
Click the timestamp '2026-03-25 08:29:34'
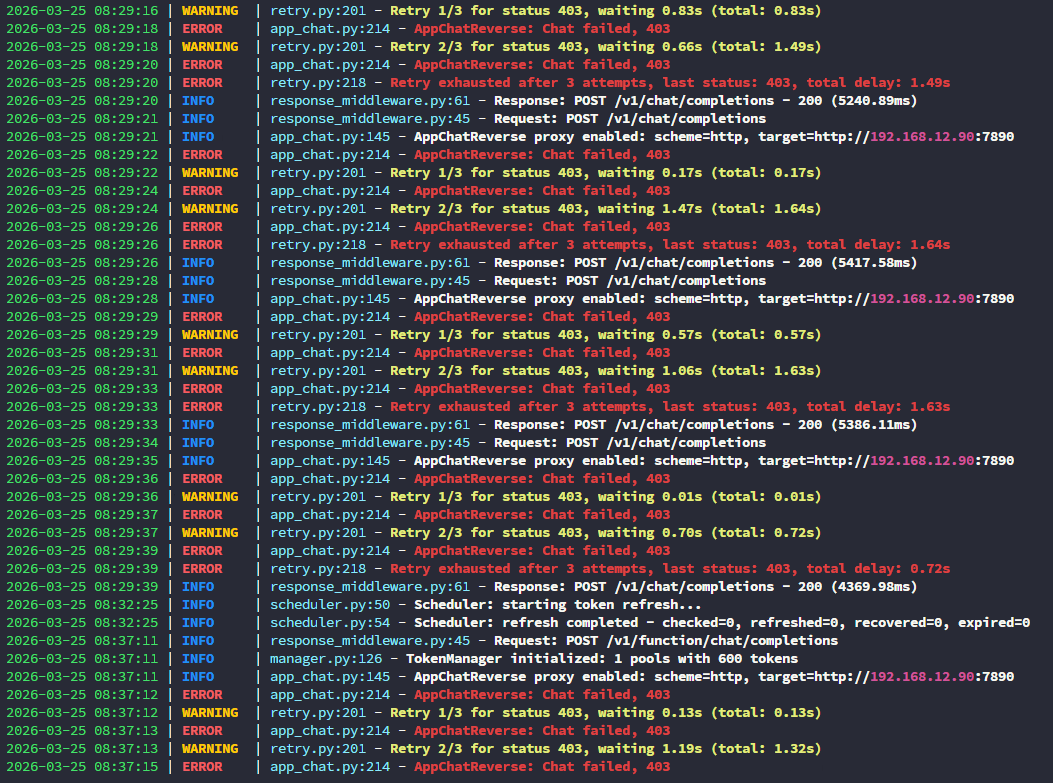tap(83, 443)
